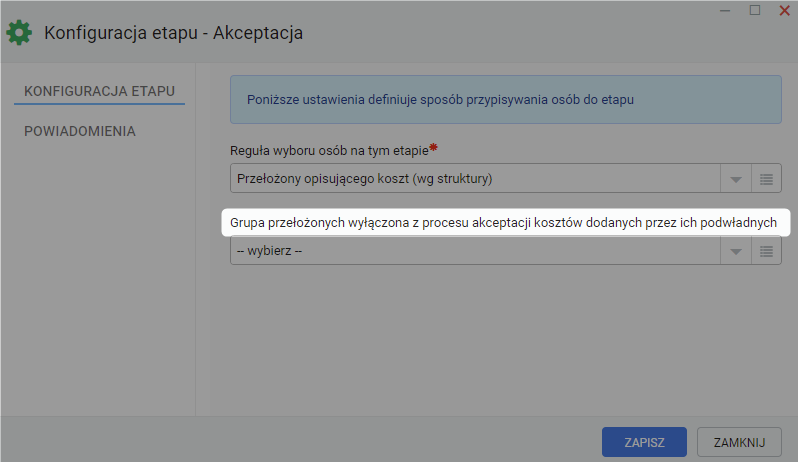The height and width of the screenshot is (462, 798).
Task: Maximize the configuration window
Action: pyautogui.click(x=755, y=10)
